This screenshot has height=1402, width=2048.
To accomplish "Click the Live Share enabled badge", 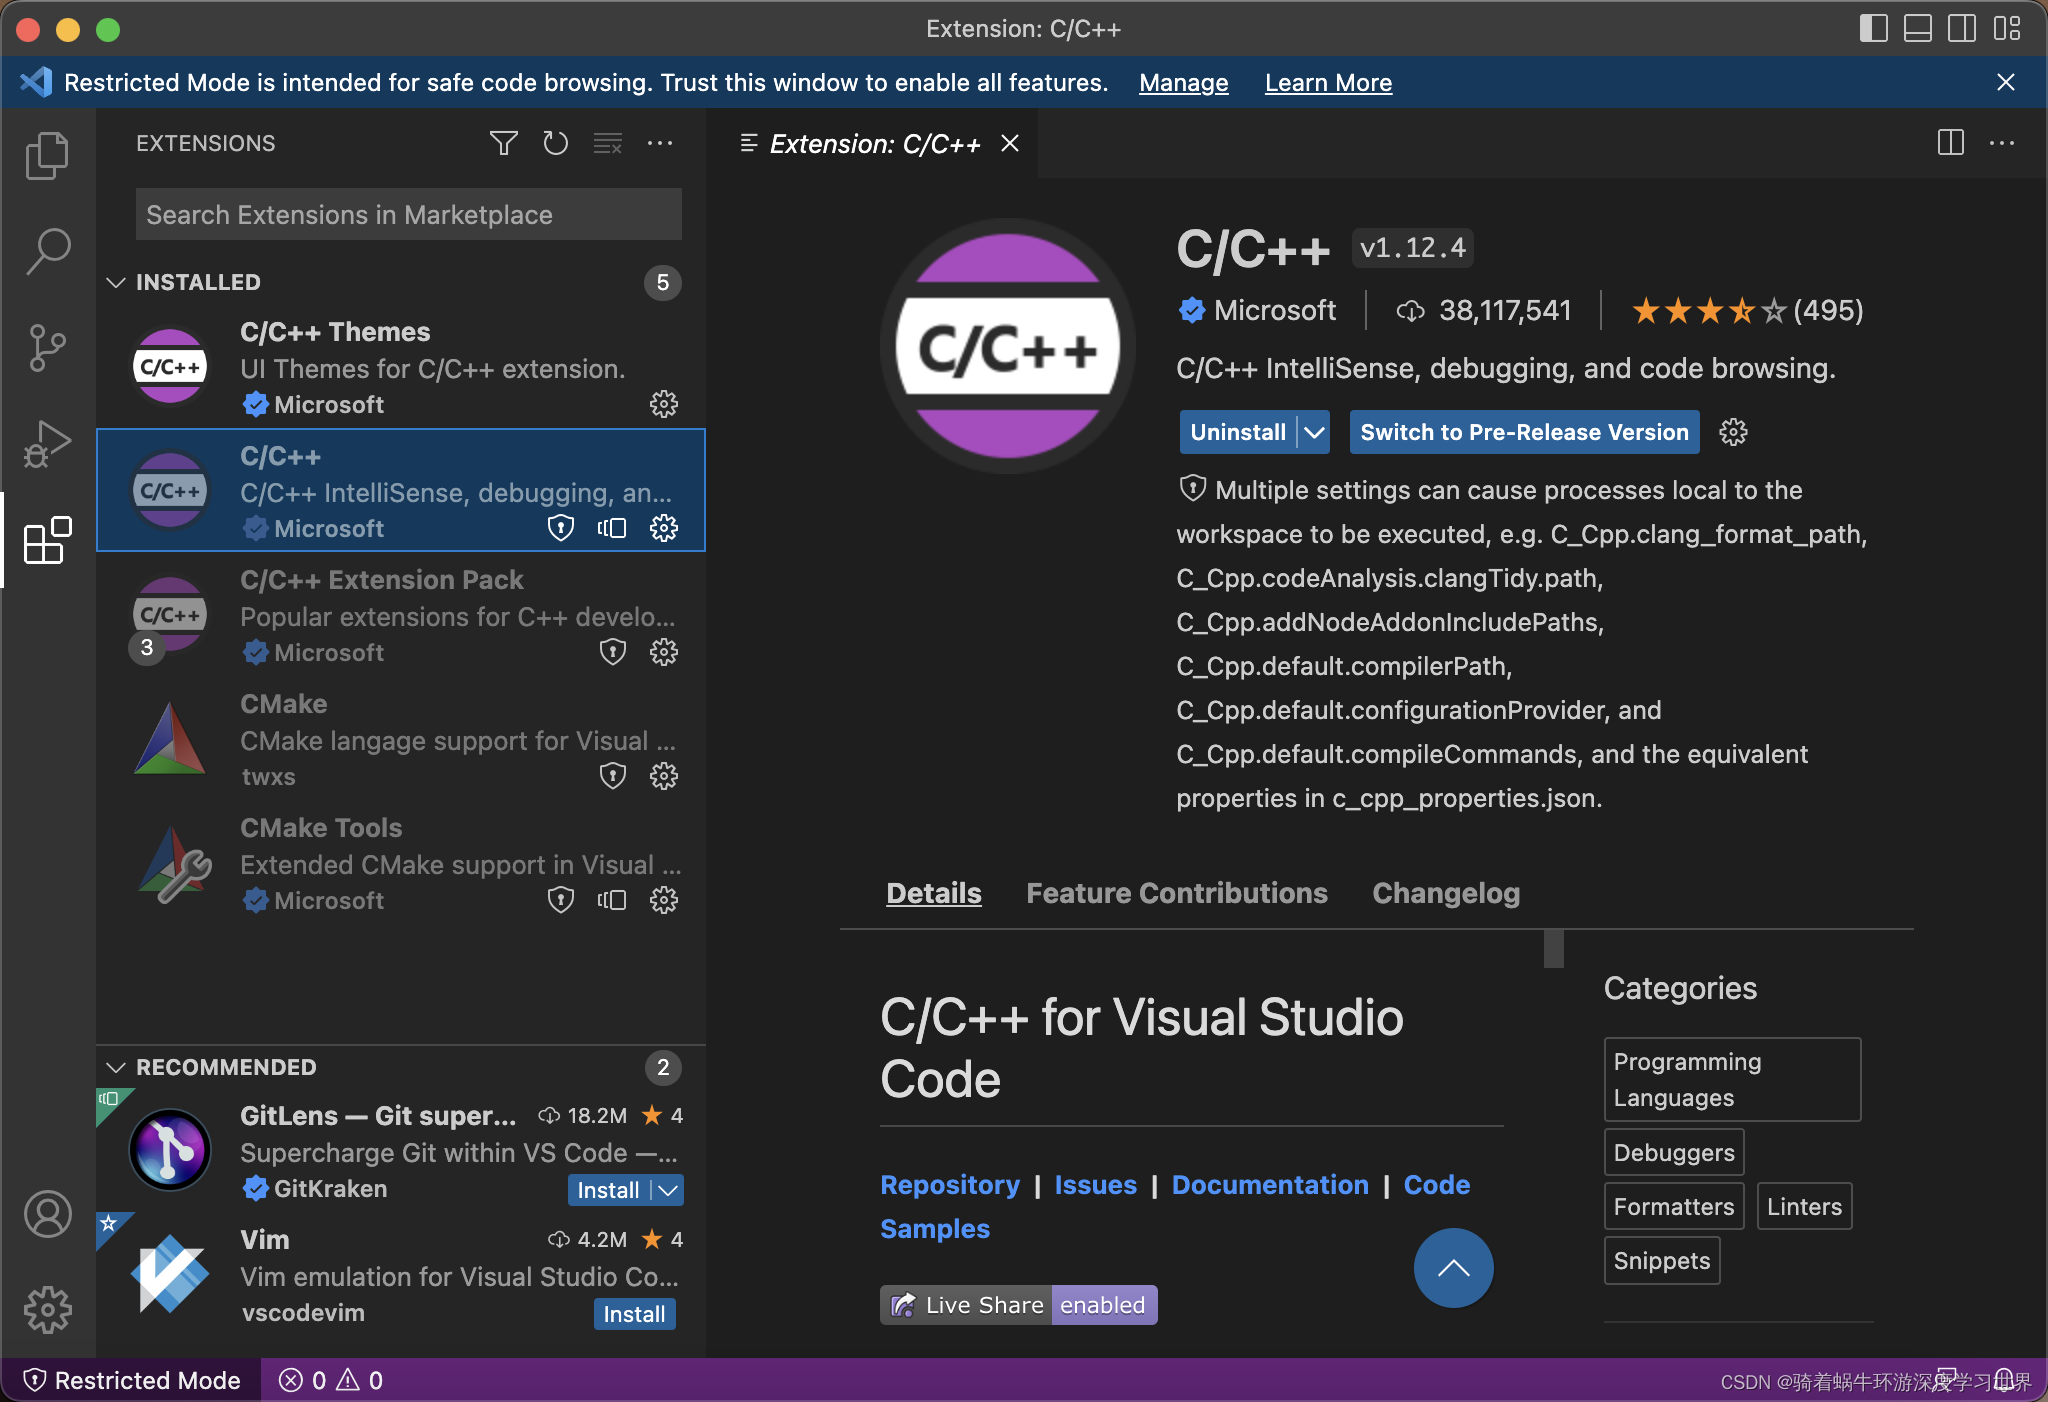I will click(1018, 1305).
